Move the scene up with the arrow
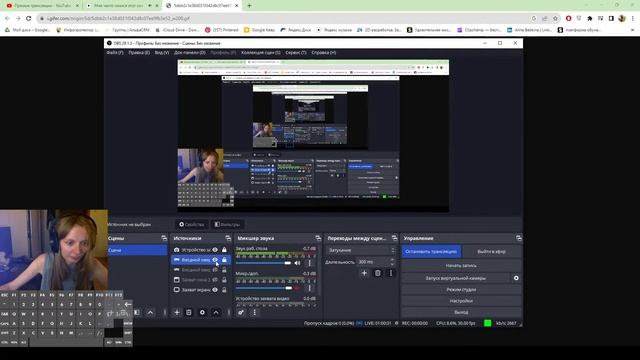The image size is (640, 360). (150, 312)
